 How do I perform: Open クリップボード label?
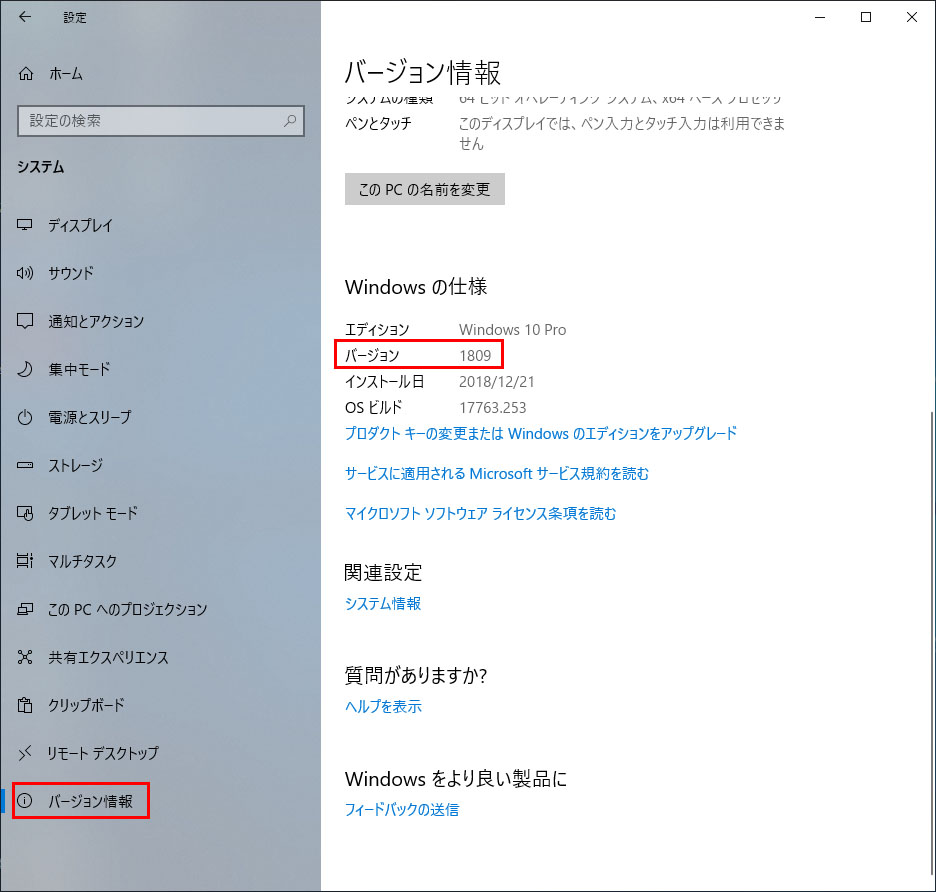[x=87, y=705]
